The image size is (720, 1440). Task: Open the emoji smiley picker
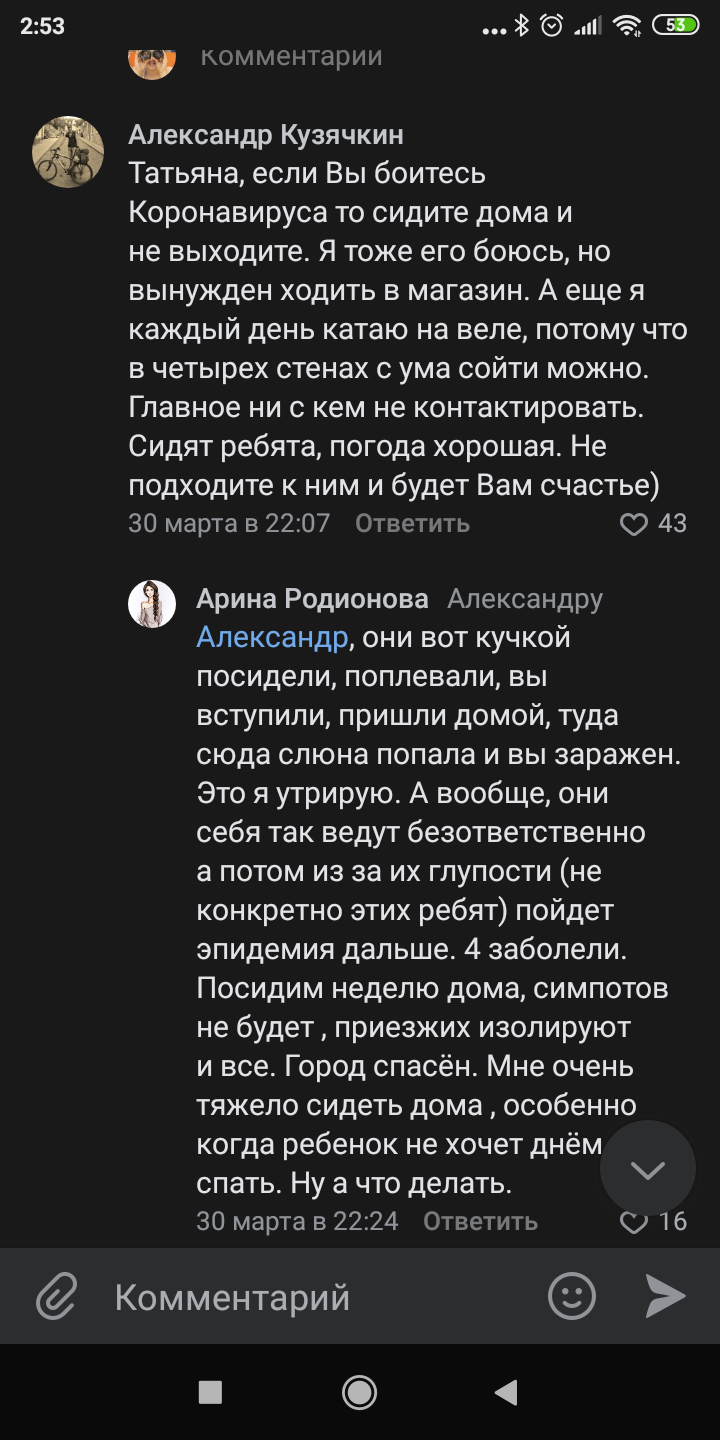(572, 1297)
